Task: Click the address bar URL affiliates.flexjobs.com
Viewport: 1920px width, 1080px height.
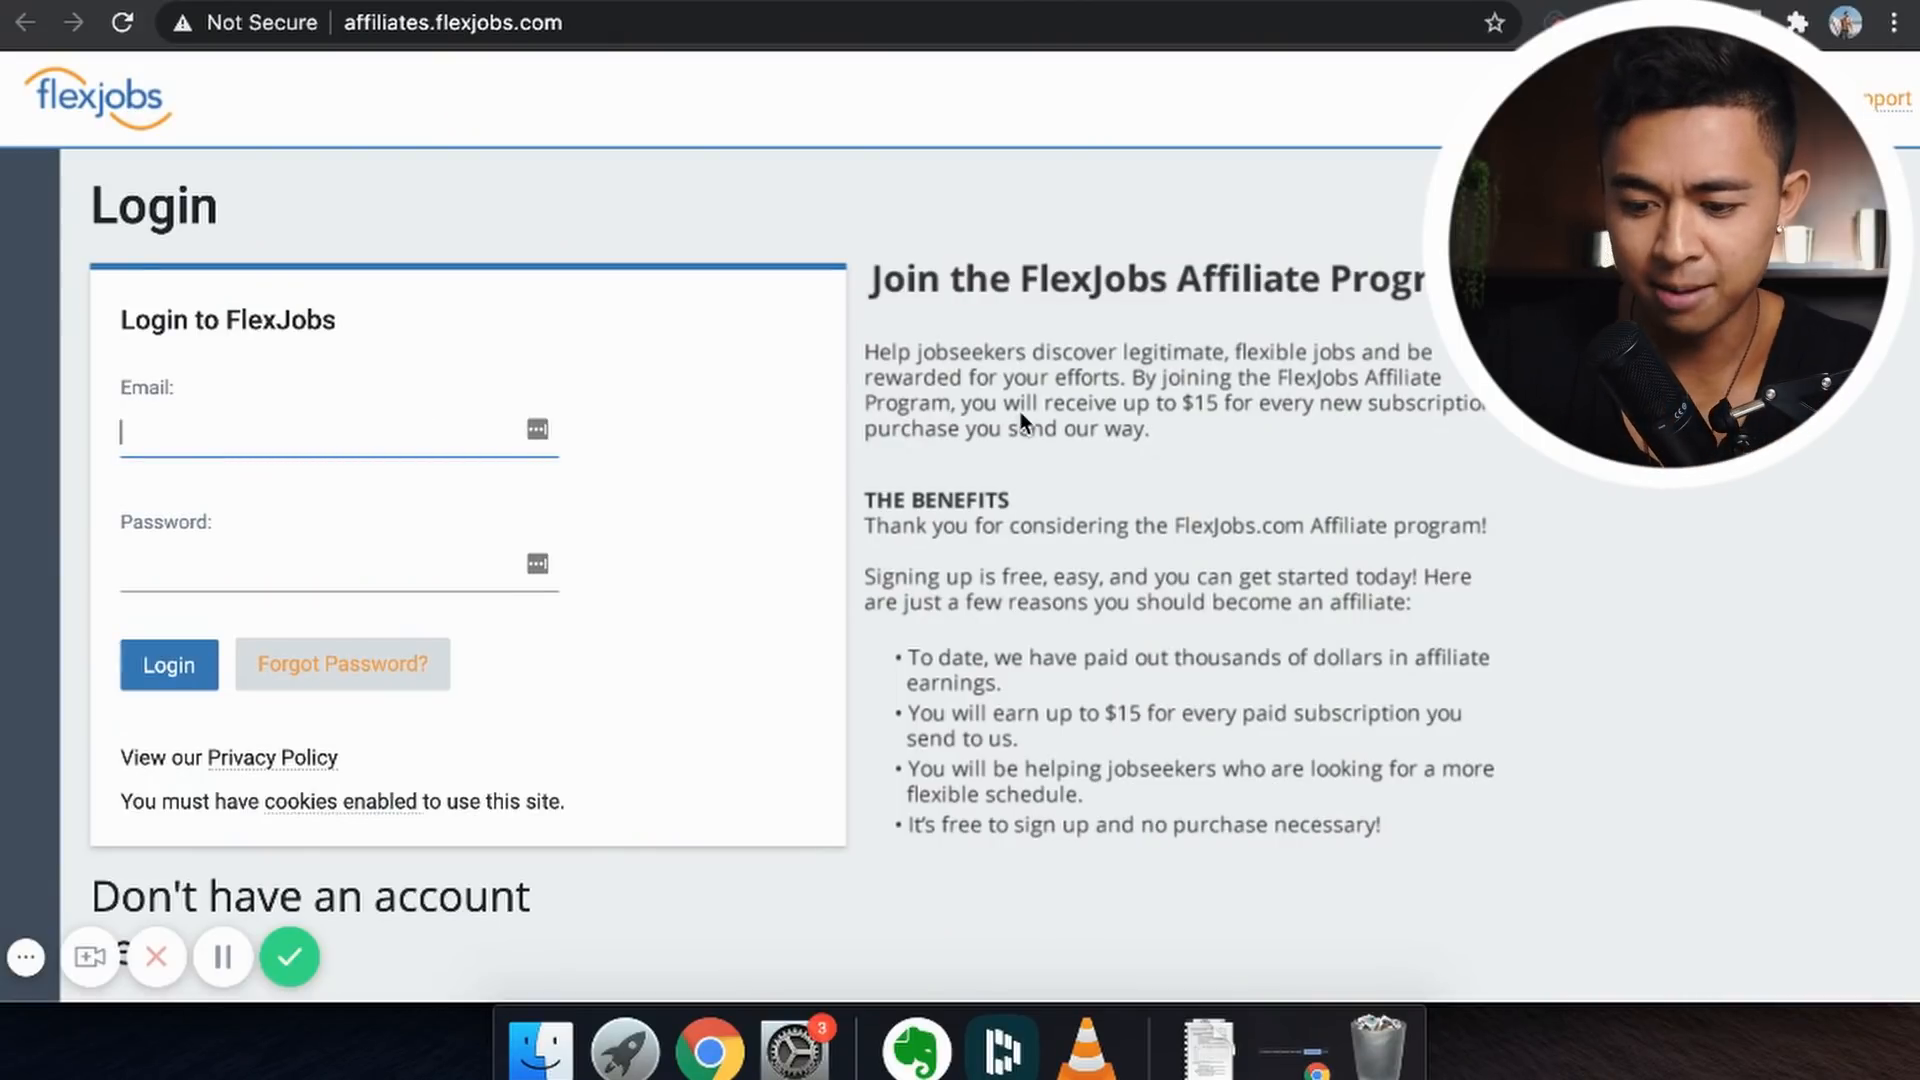Action: [x=453, y=22]
